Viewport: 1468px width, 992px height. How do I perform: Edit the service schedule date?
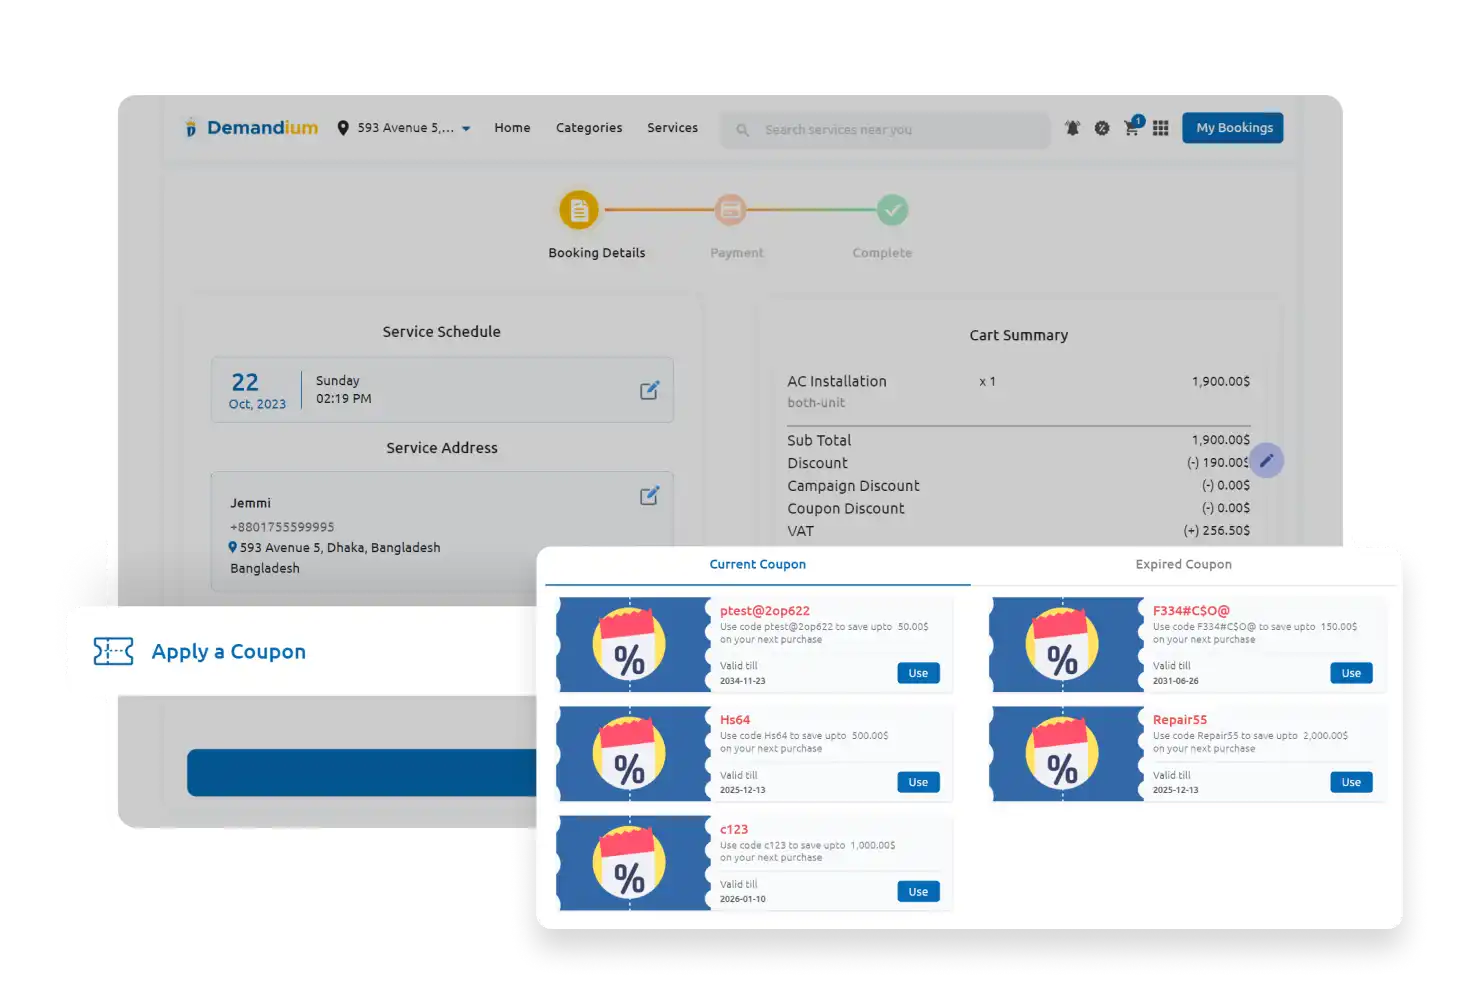click(x=649, y=390)
